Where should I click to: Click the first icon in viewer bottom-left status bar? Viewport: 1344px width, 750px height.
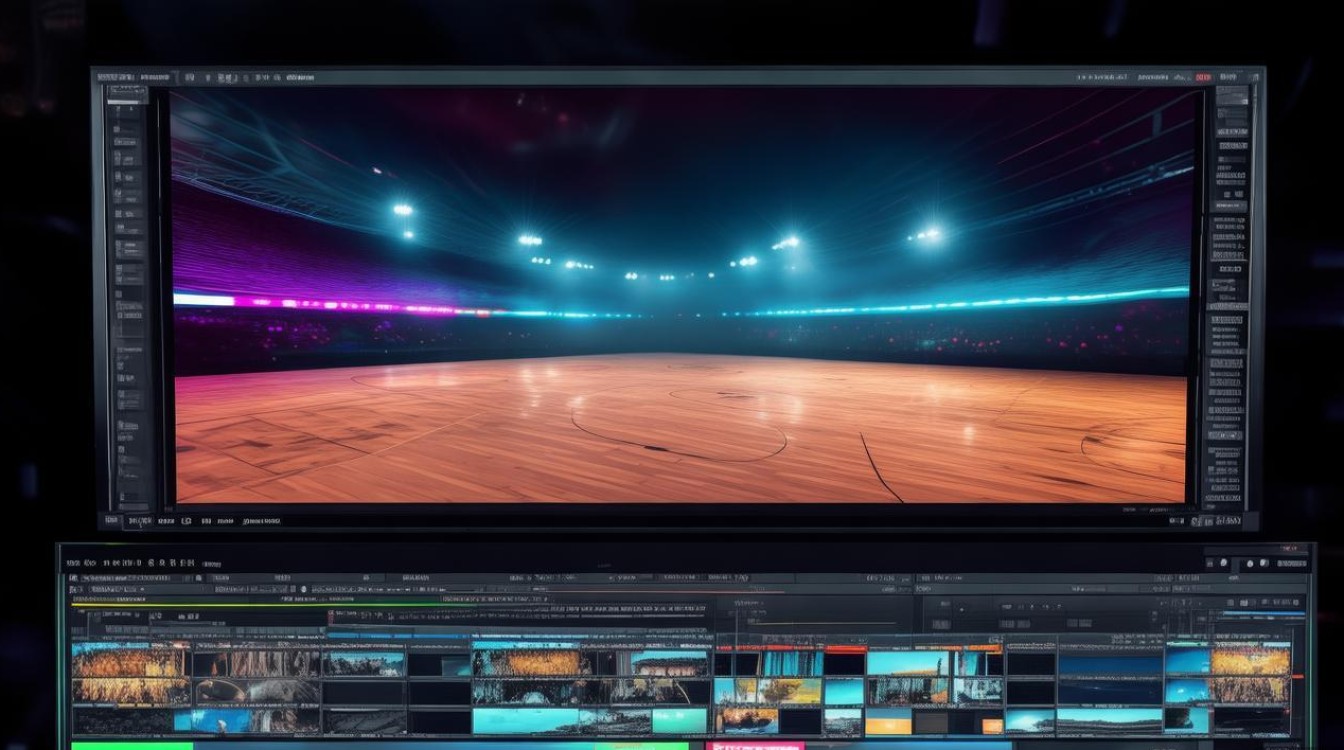click(x=111, y=521)
